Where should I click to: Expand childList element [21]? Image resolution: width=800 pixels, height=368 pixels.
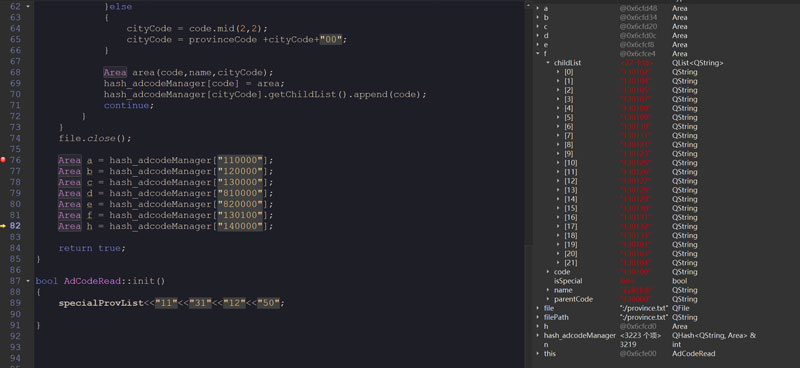558,263
